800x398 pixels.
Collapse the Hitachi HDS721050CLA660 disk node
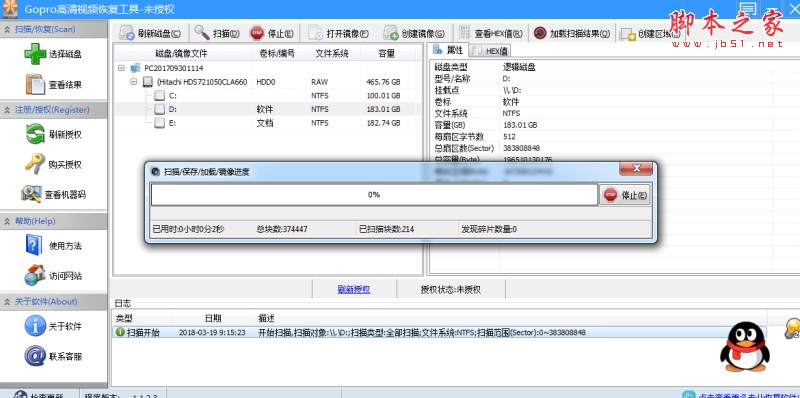tap(134, 82)
